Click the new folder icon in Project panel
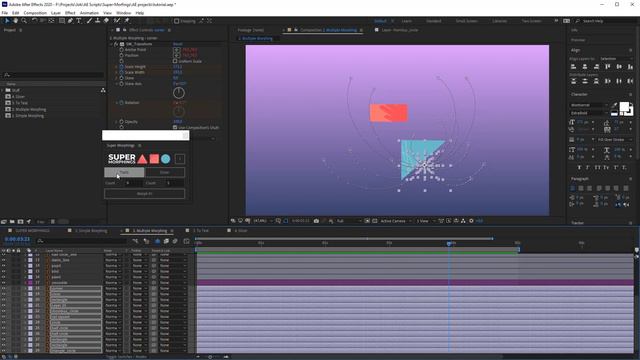 click(12, 222)
